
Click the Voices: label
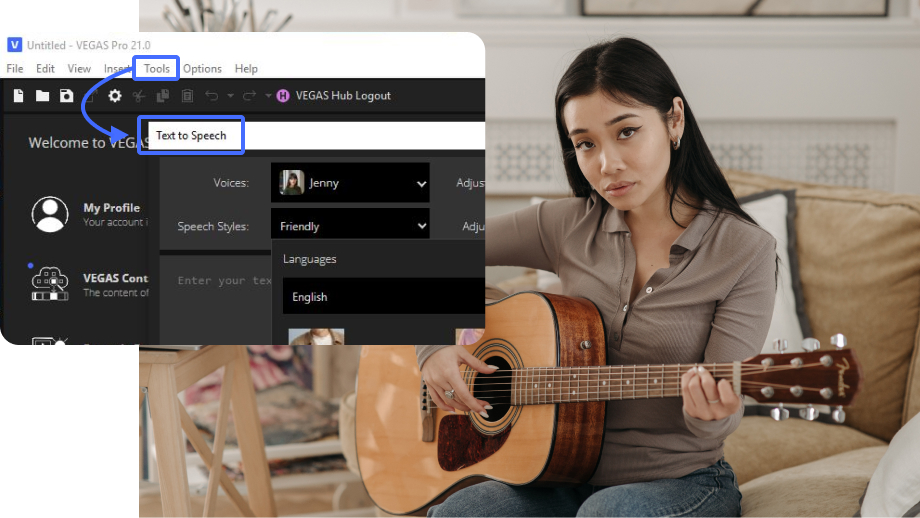click(231, 182)
